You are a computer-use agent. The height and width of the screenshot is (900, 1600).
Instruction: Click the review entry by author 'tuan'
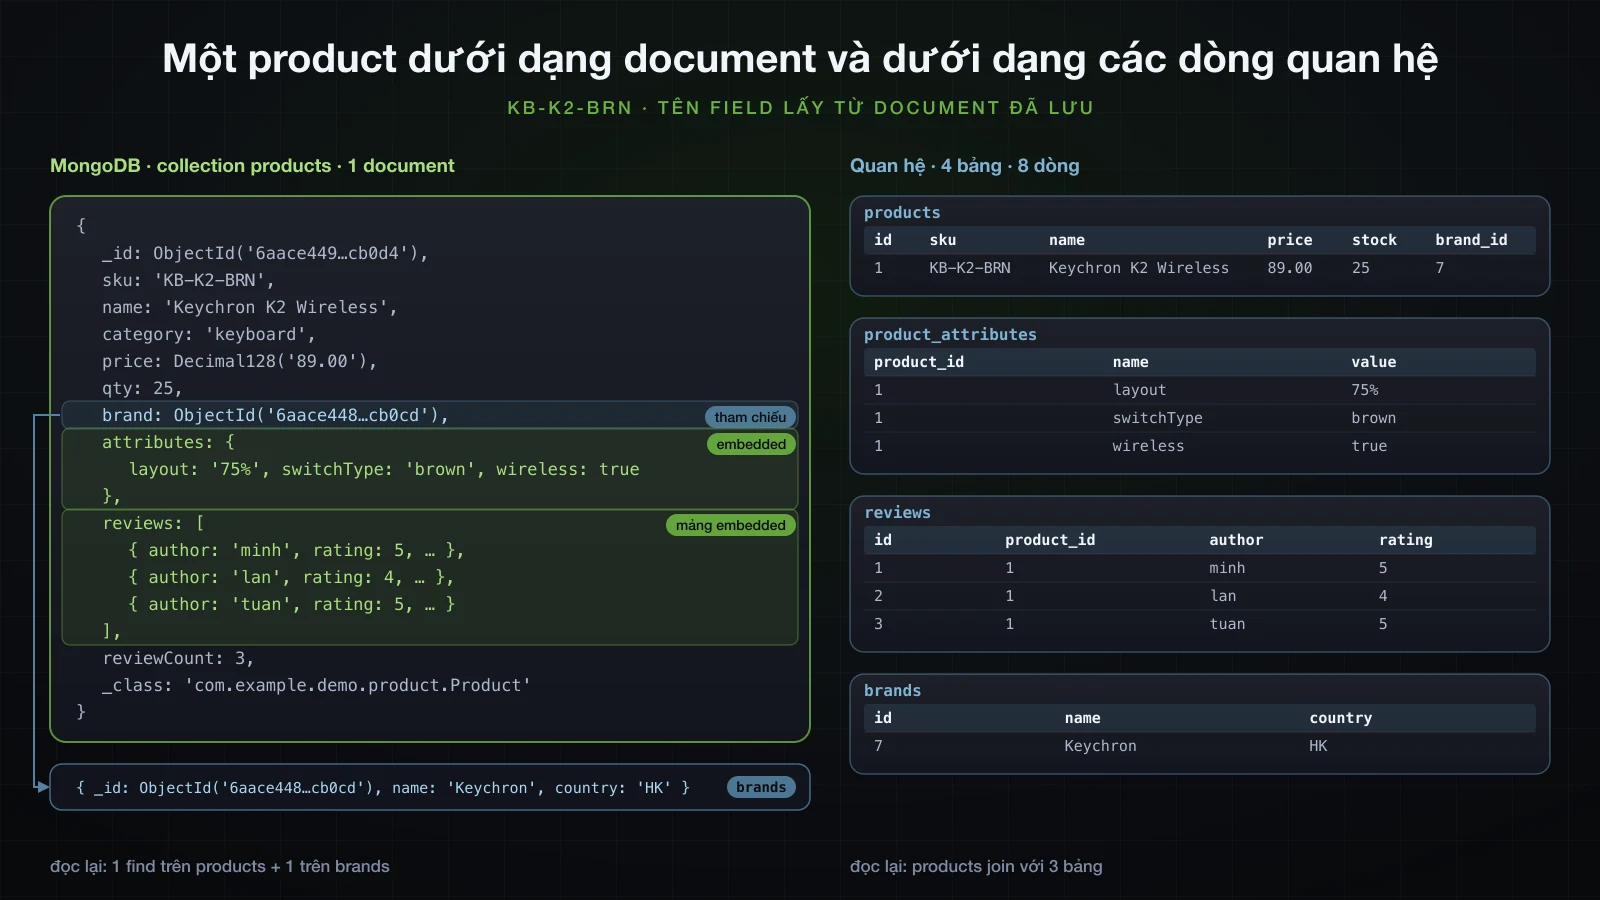click(x=292, y=604)
